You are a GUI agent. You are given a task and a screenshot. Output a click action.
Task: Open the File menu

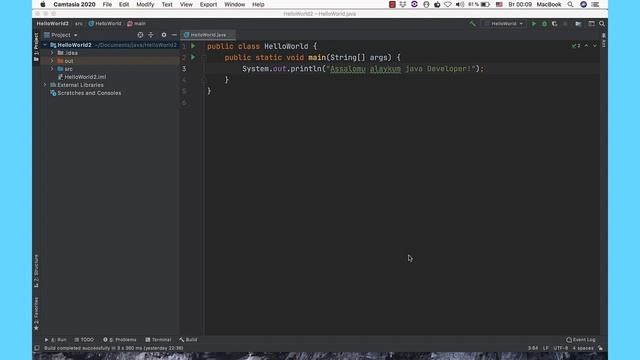pos(107,4)
